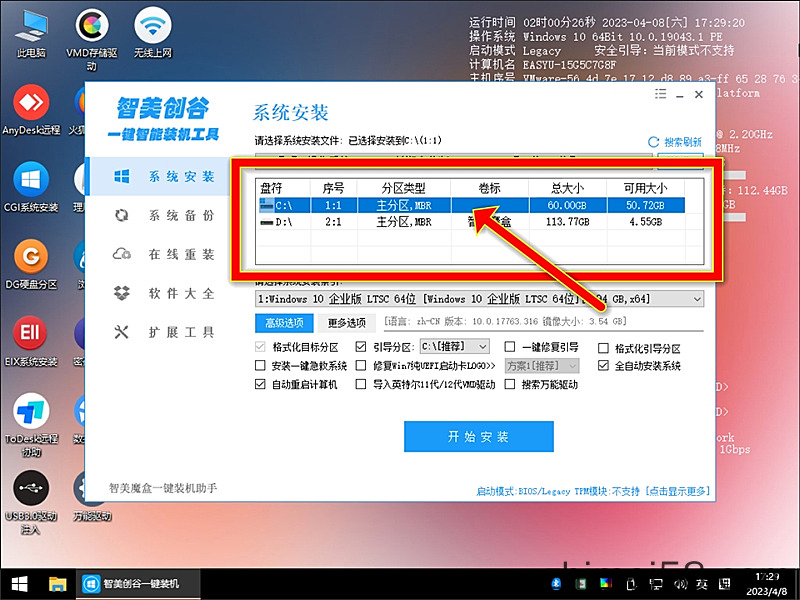Click the 英 input language indicator
Image resolution: width=800 pixels, height=600 pixels.
(x=702, y=584)
